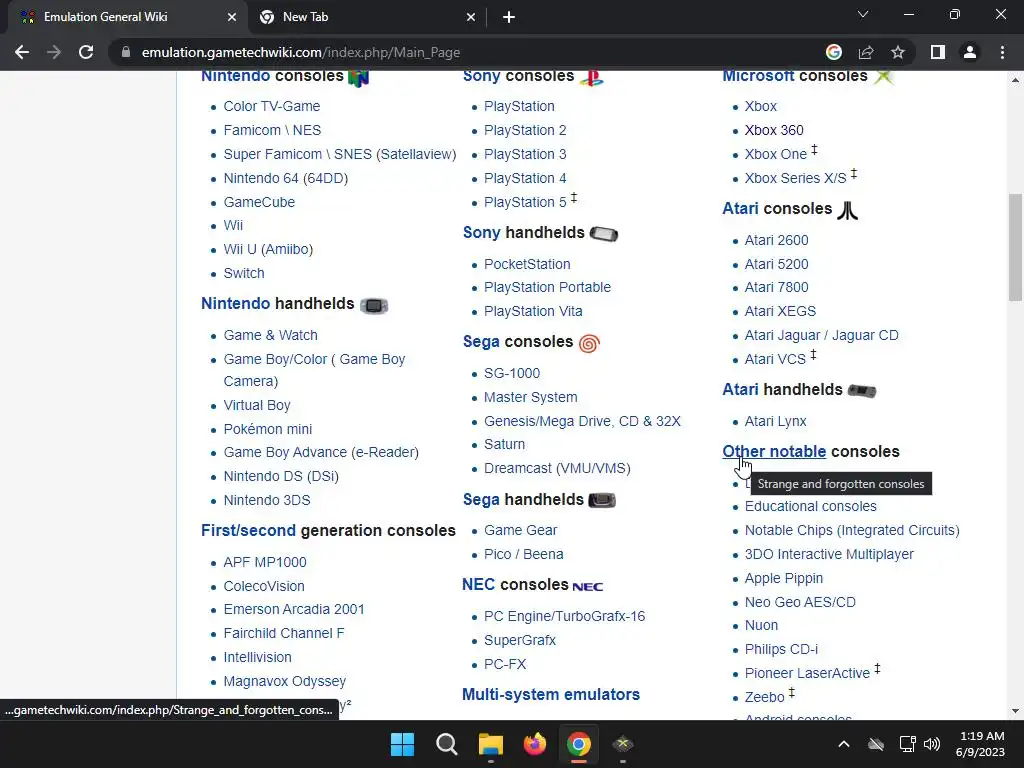Click the cloud sync tray icon
The width and height of the screenshot is (1024, 768).
(x=876, y=744)
